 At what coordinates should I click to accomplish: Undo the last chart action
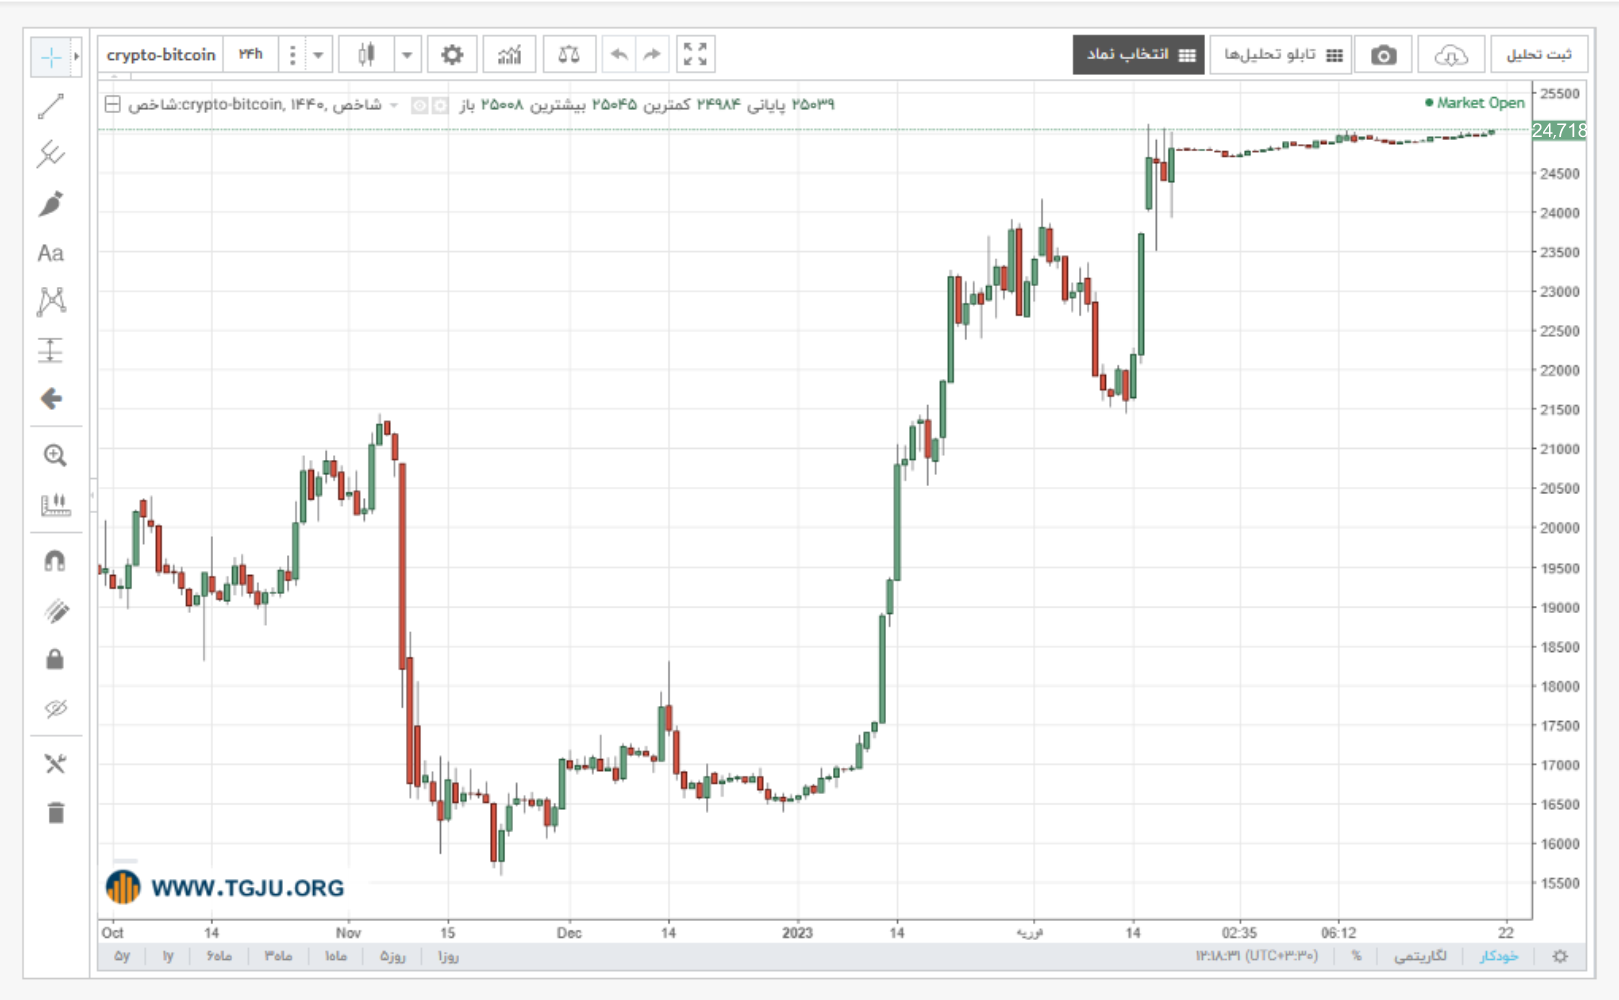tap(619, 55)
